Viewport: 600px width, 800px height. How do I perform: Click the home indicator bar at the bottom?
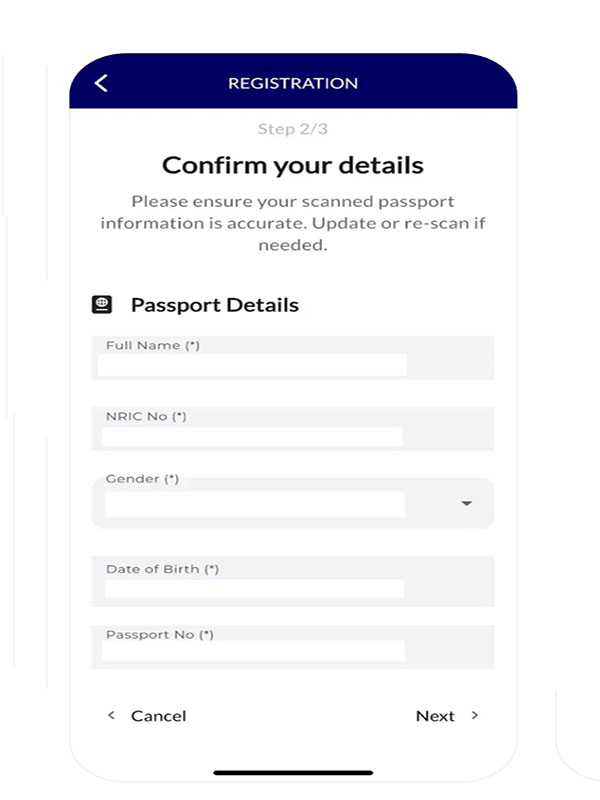pyautogui.click(x=292, y=771)
